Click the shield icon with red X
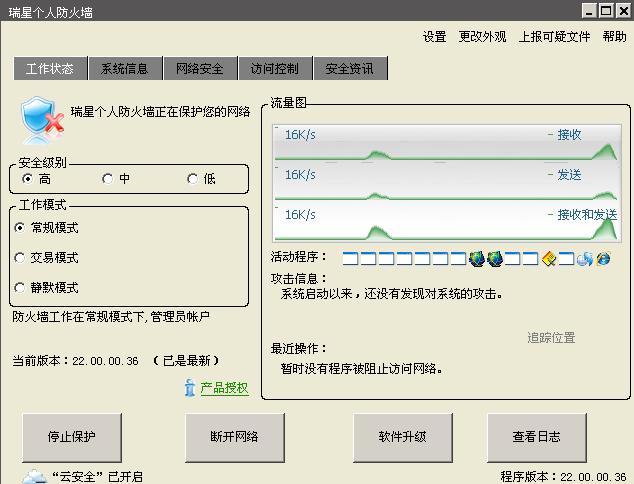 42,120
